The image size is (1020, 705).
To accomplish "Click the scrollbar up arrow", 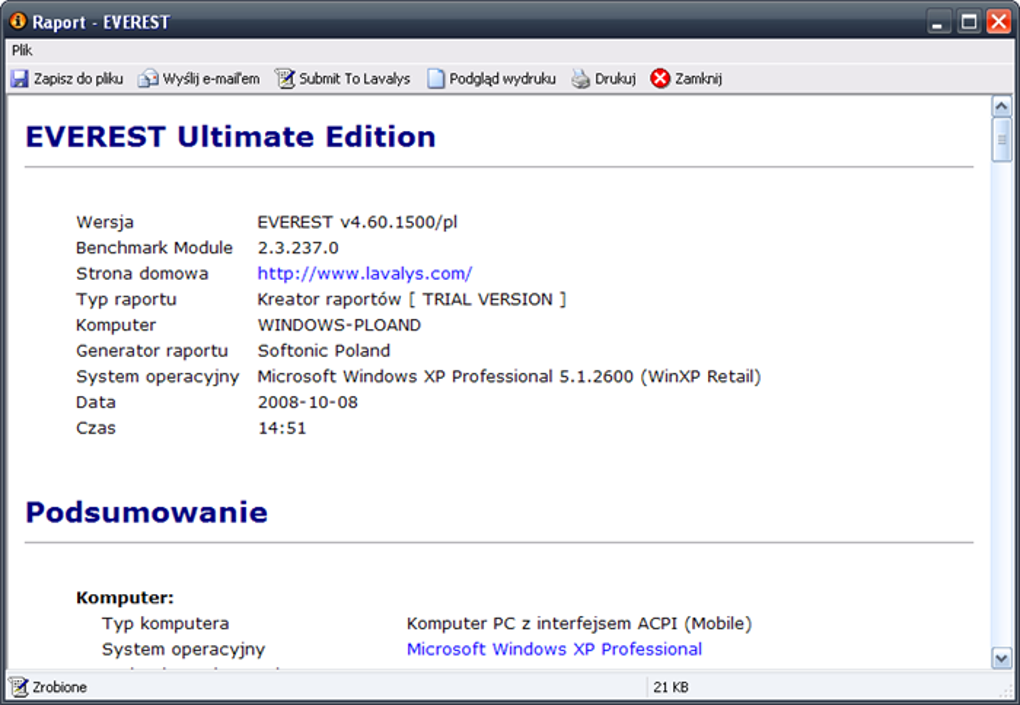I will point(1003,103).
